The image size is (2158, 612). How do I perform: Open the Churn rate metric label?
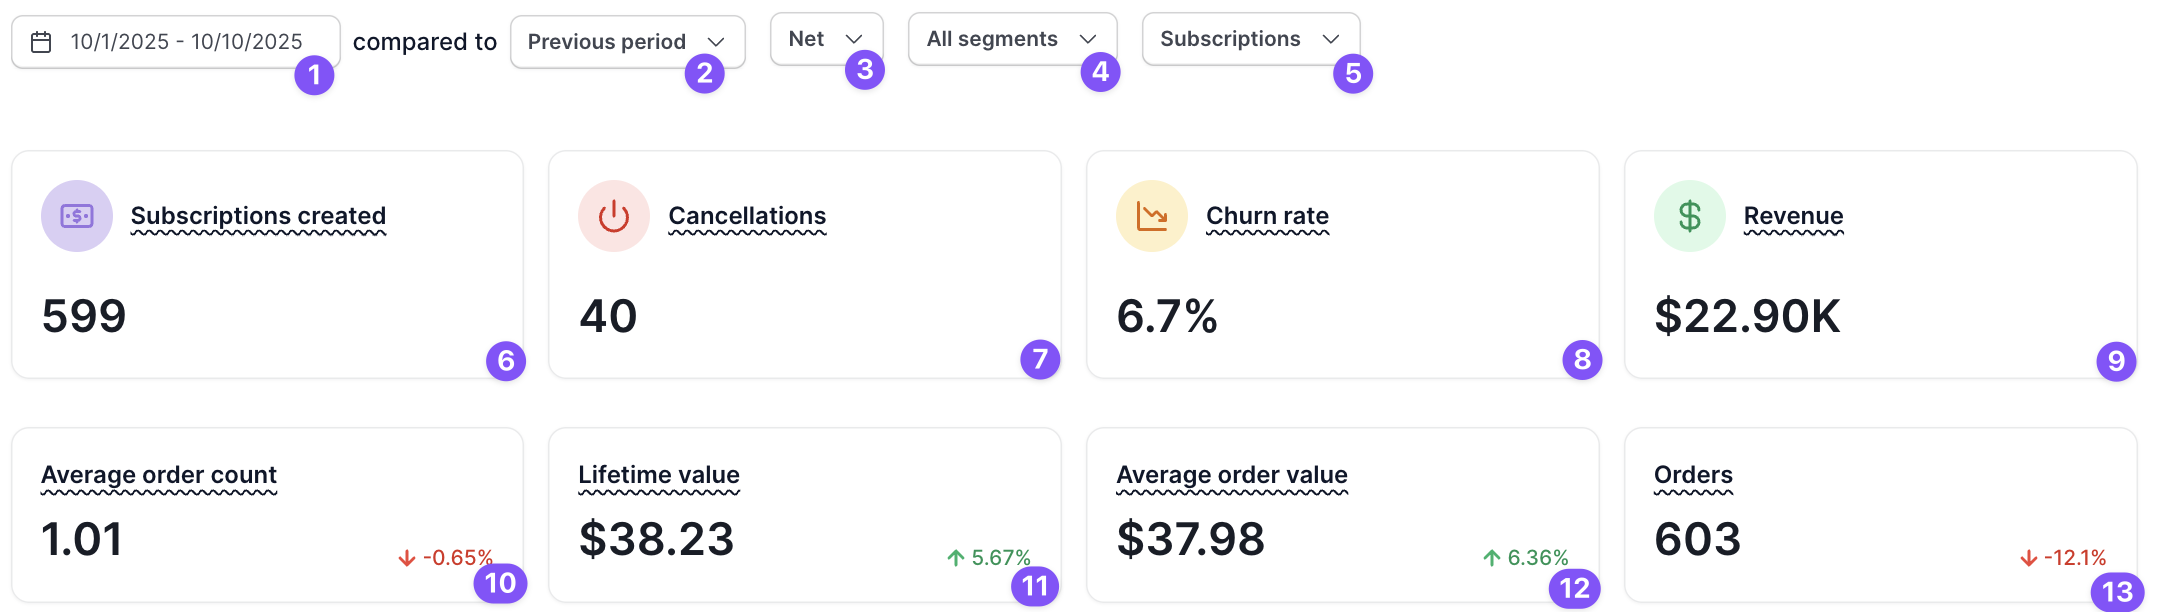click(1267, 216)
